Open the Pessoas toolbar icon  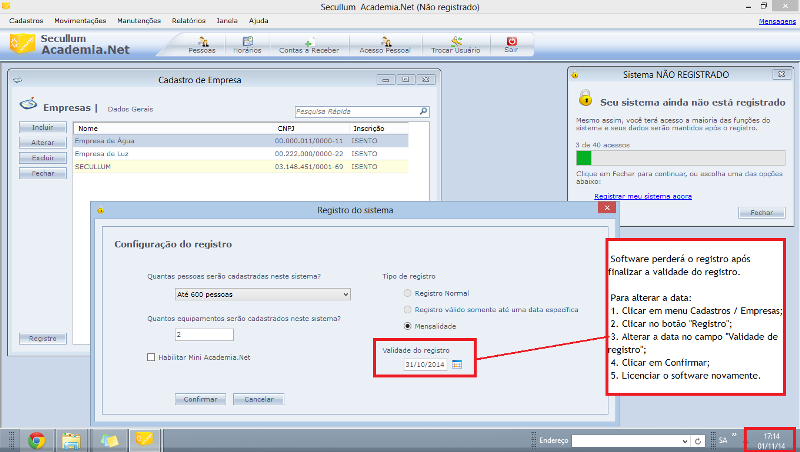pyautogui.click(x=201, y=44)
